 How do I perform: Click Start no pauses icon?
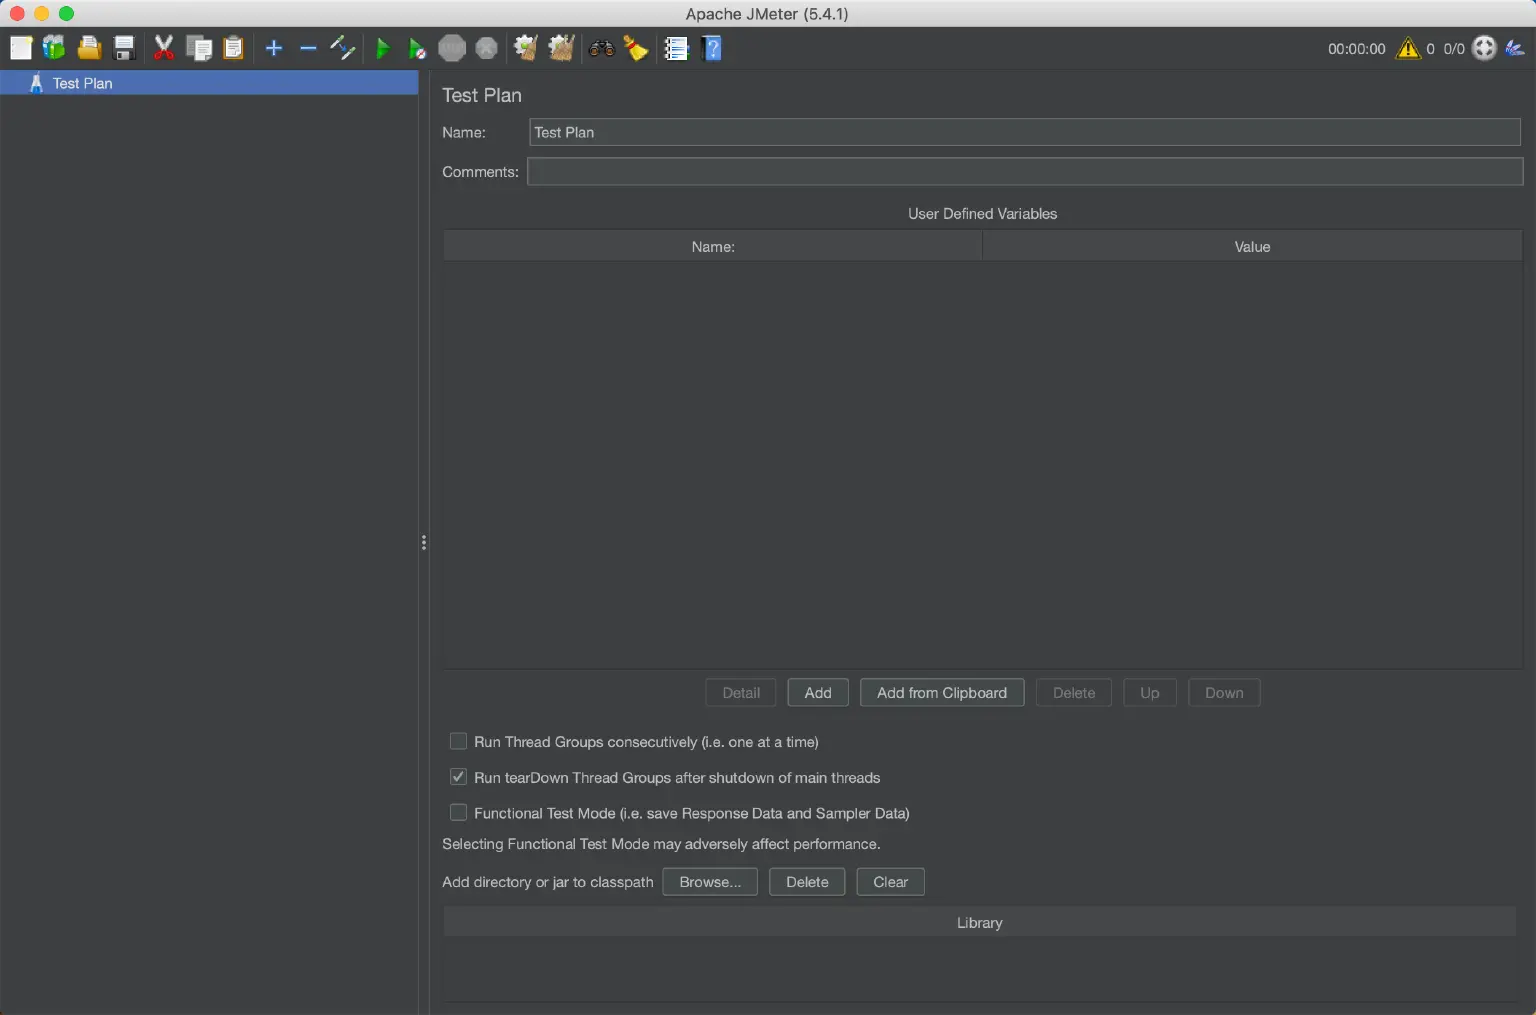(x=417, y=48)
